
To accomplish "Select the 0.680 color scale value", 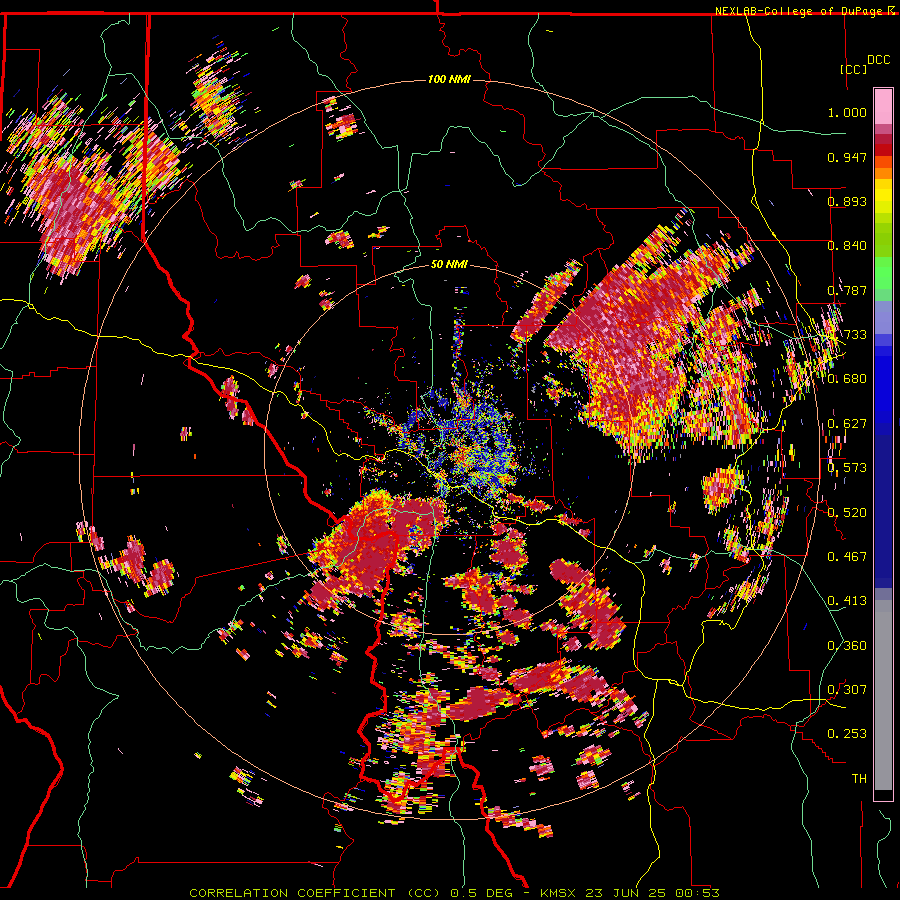I will point(847,379).
